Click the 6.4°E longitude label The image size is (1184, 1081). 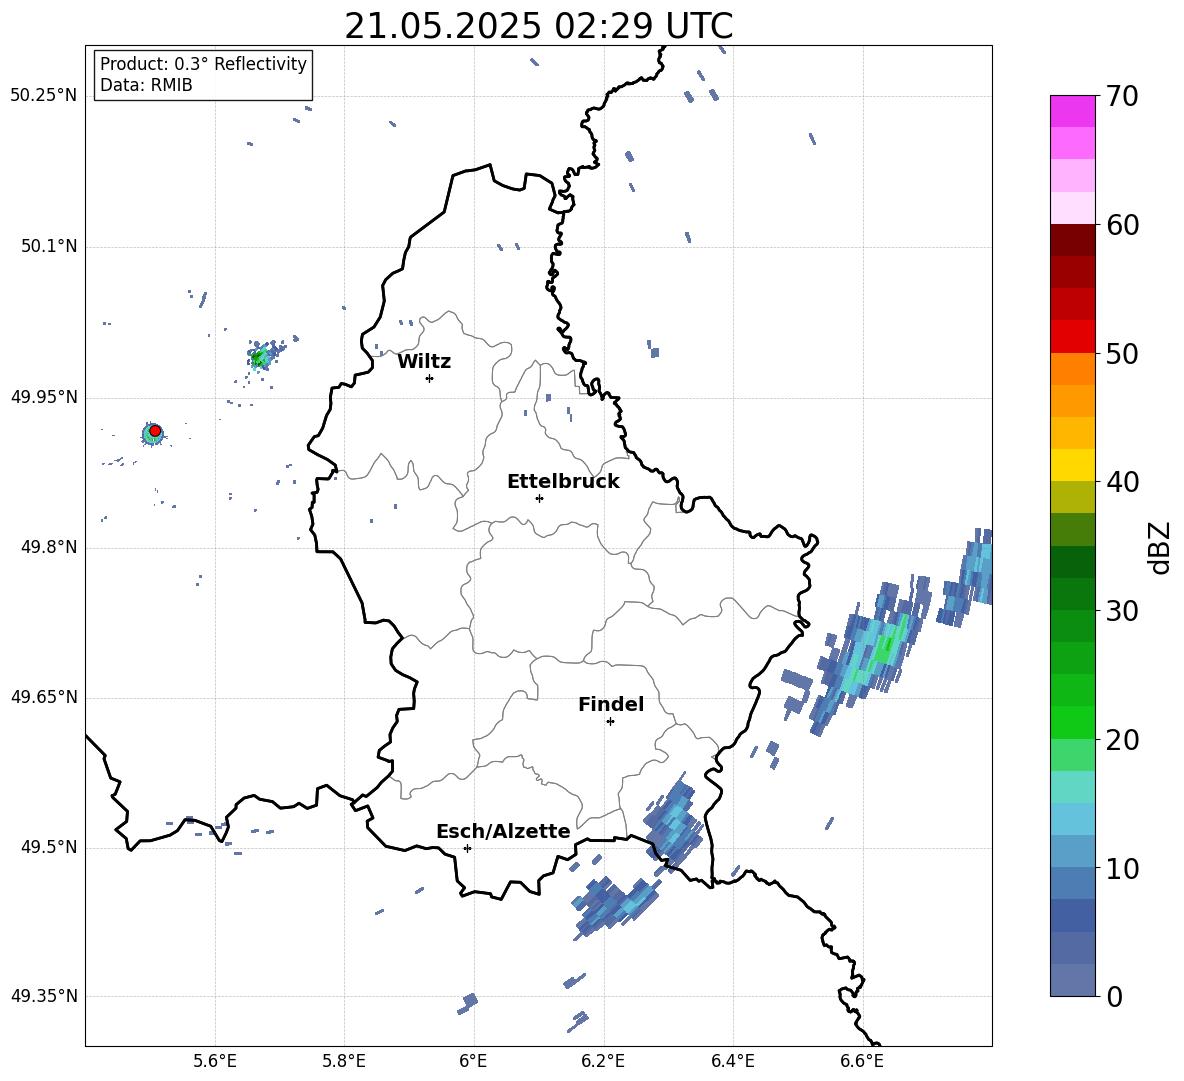(x=732, y=1061)
